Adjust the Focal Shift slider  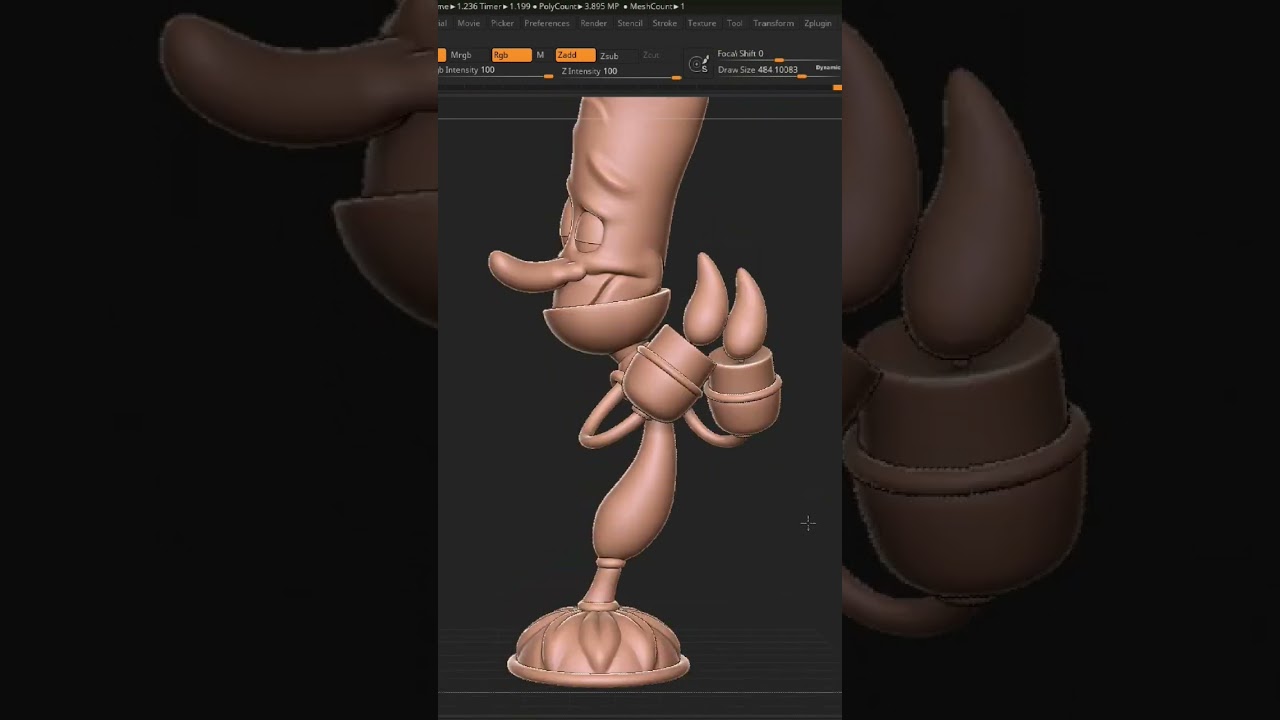[x=778, y=54]
